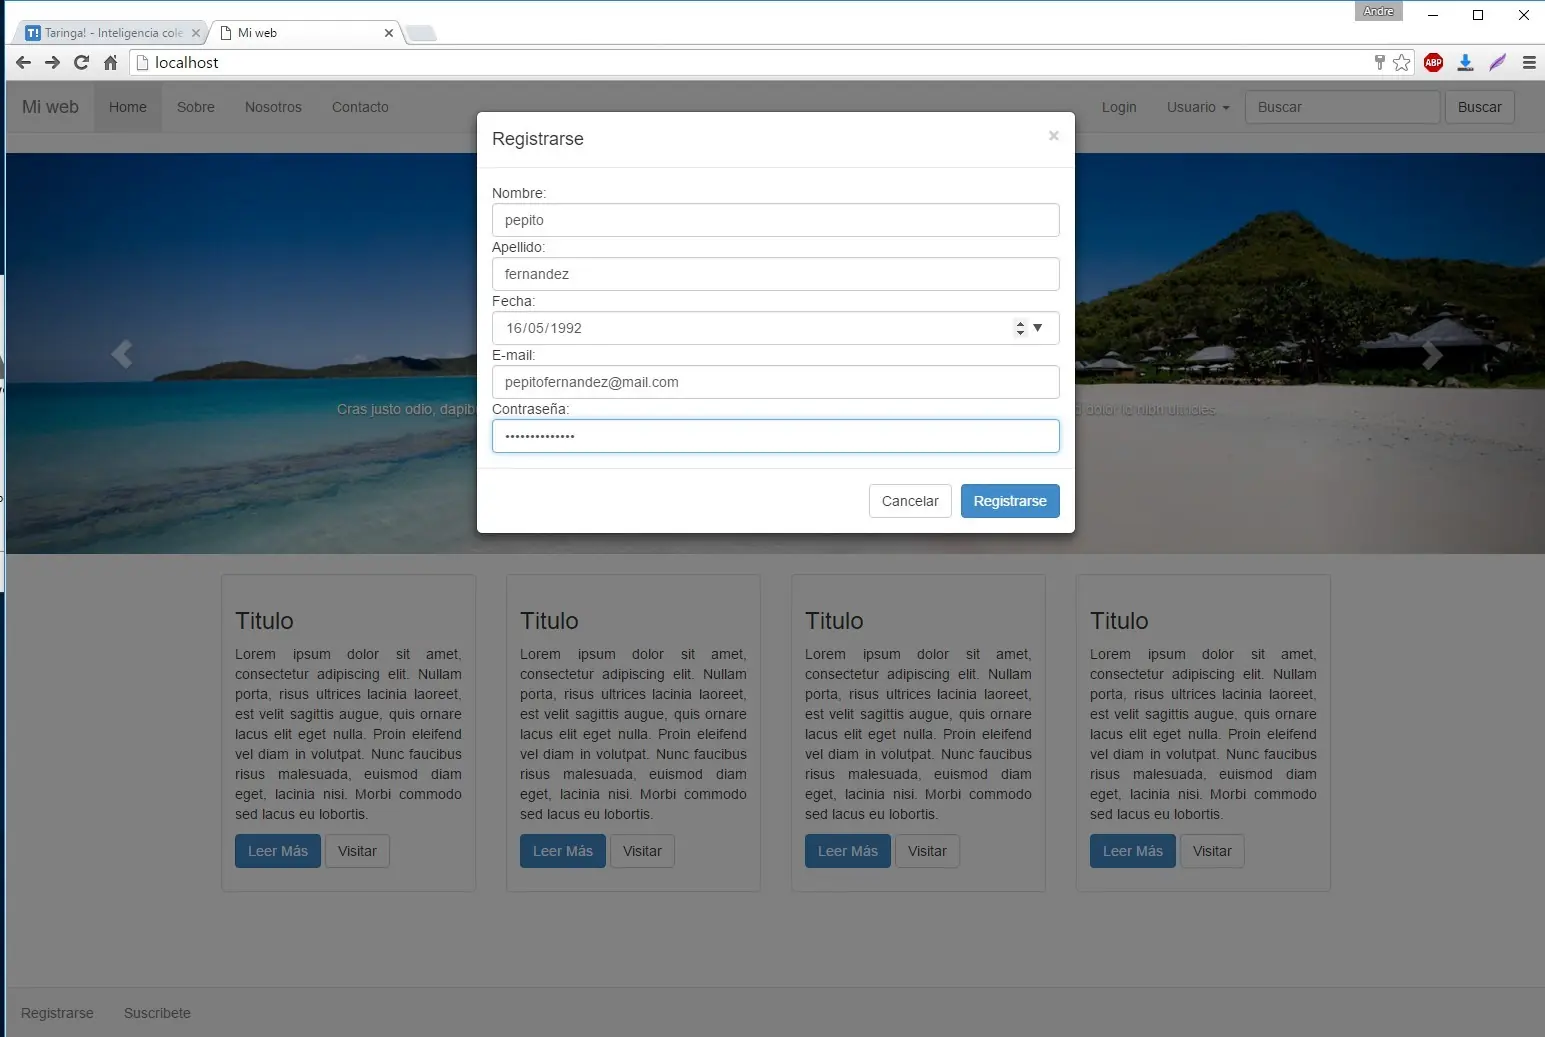This screenshot has width=1545, height=1037.
Task: Click the Nombre field containing pepito
Action: click(x=775, y=220)
